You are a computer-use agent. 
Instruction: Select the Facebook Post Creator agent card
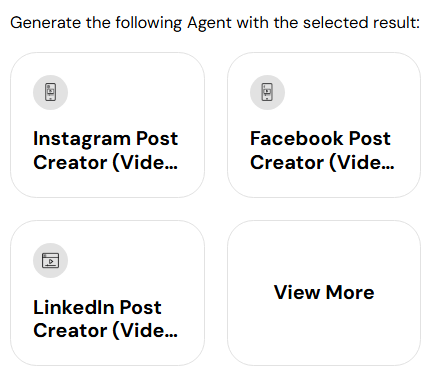pyautogui.click(x=324, y=125)
